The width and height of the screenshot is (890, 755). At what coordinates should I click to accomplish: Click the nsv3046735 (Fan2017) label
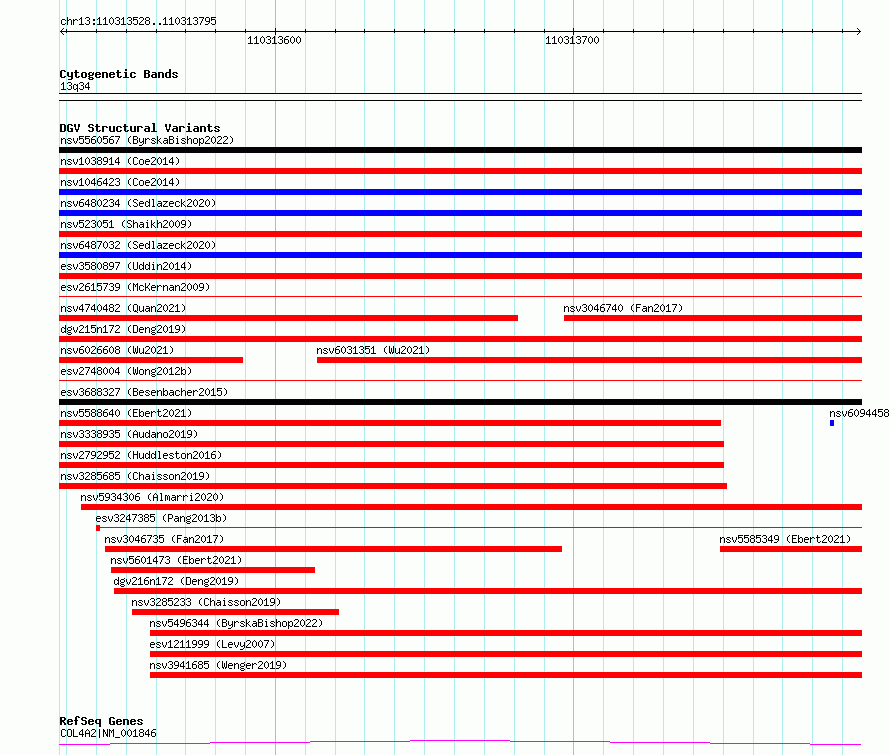click(164, 539)
